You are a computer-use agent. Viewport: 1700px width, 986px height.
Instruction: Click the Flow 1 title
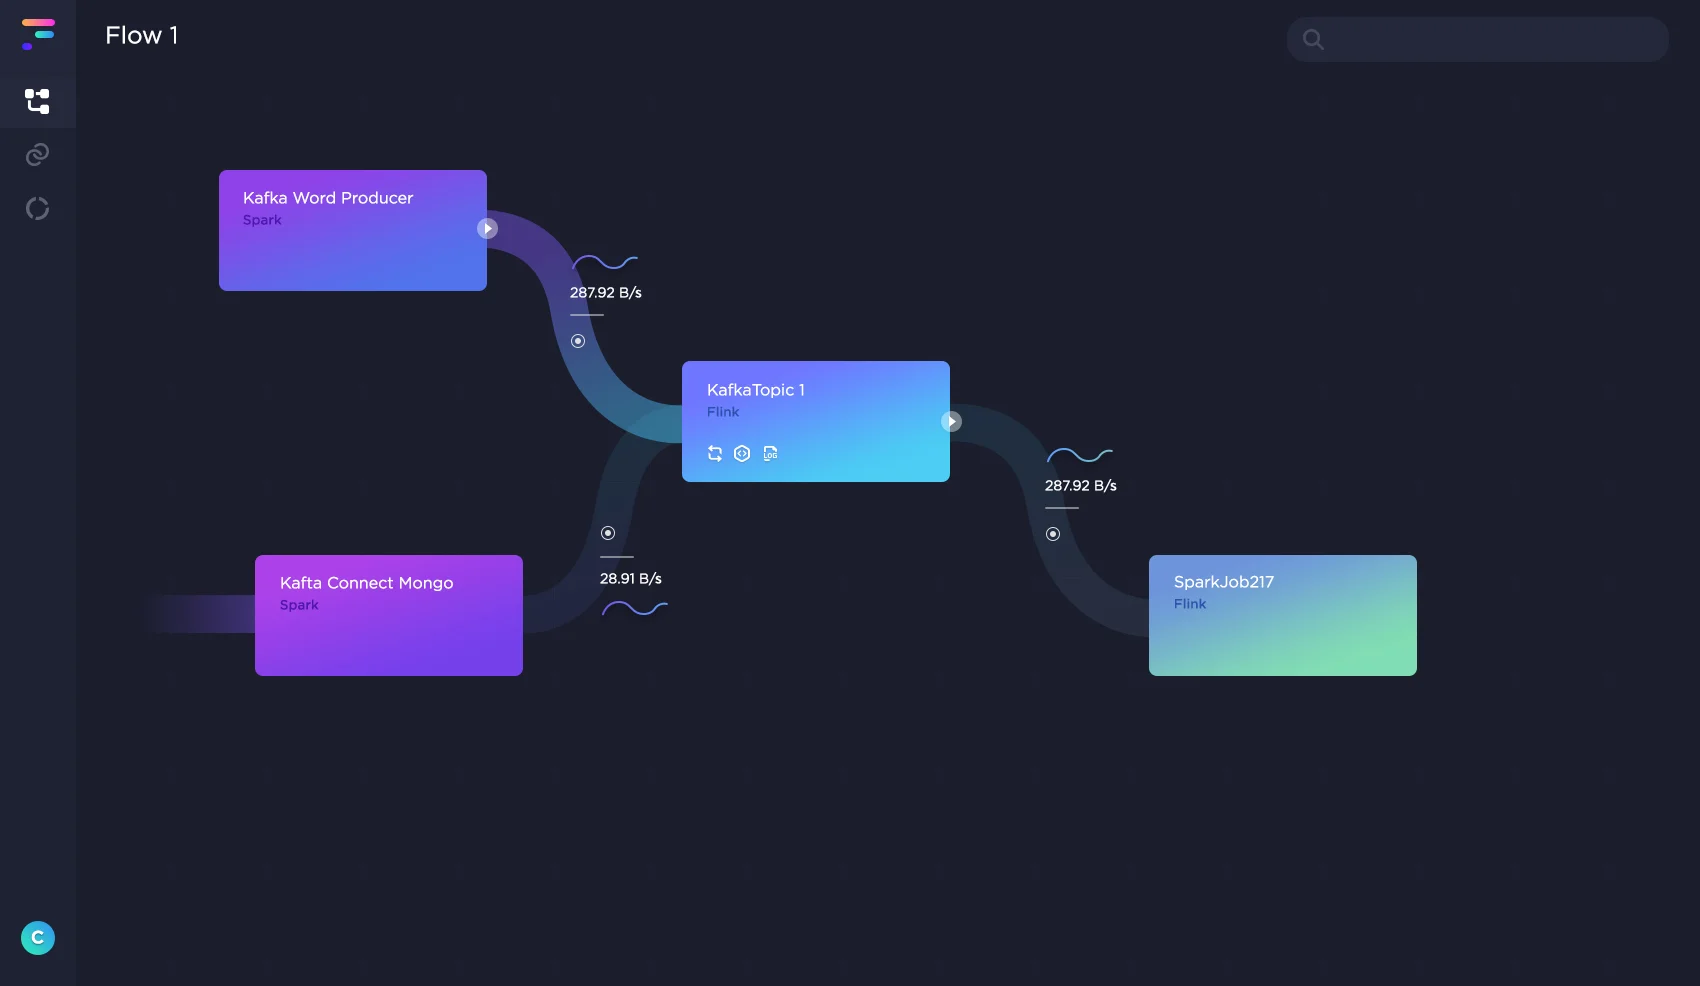click(142, 35)
